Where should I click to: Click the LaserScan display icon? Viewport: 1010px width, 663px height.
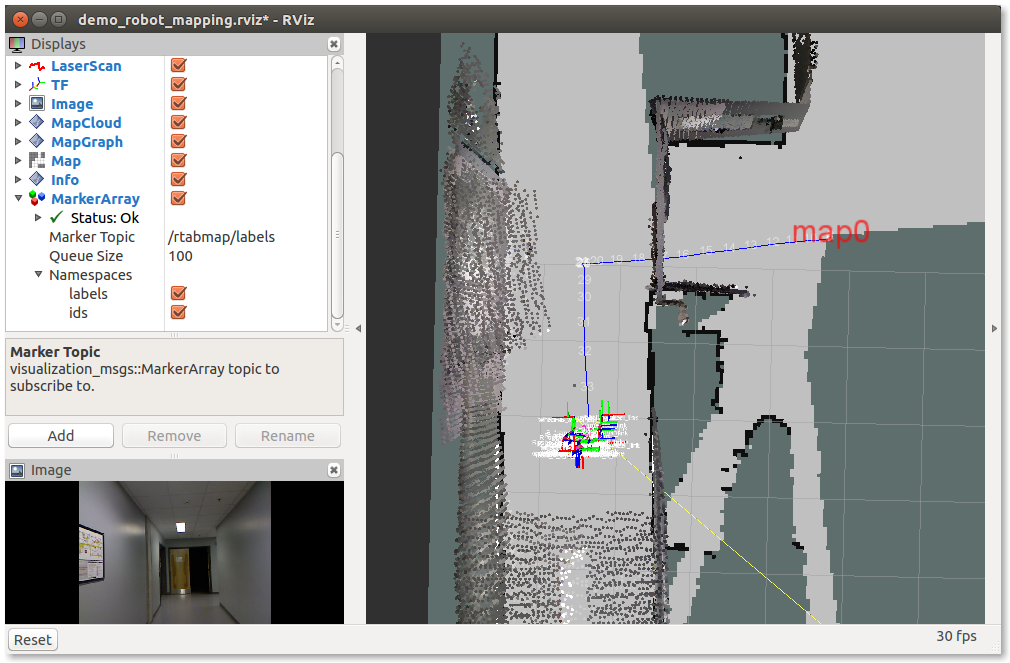[x=37, y=66]
